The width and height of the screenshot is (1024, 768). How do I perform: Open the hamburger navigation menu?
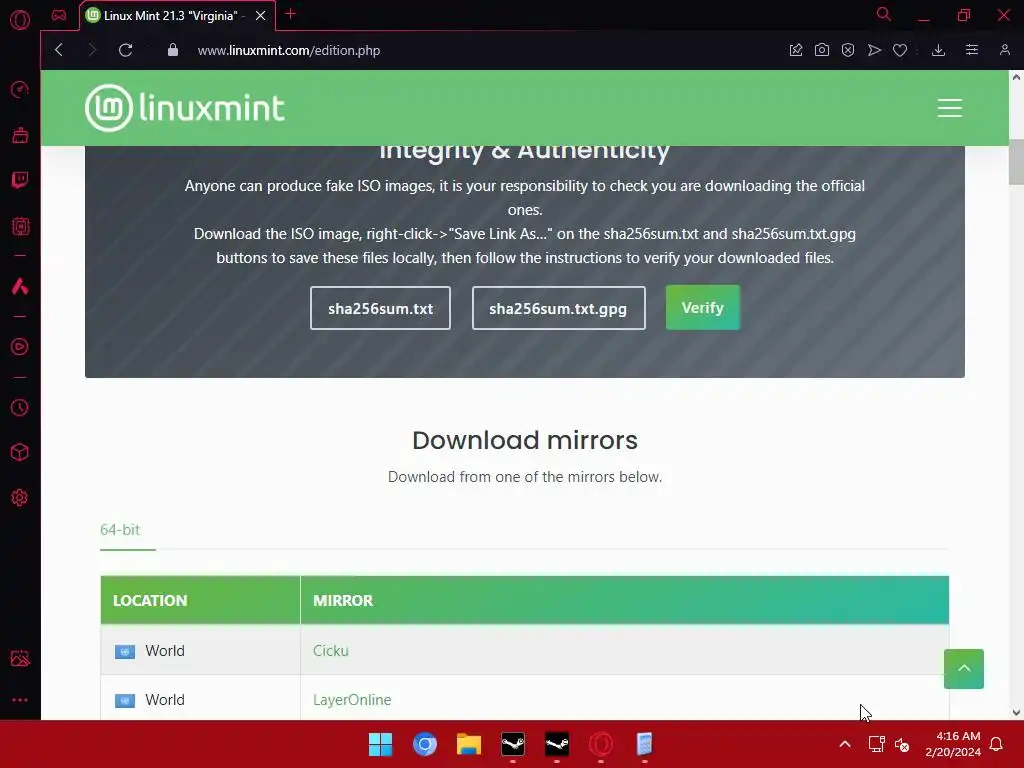950,108
